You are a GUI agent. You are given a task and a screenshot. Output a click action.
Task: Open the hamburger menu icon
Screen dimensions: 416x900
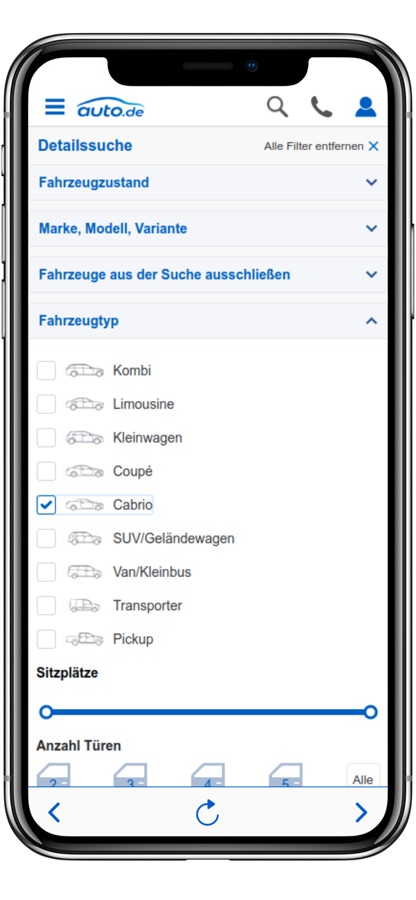[55, 107]
